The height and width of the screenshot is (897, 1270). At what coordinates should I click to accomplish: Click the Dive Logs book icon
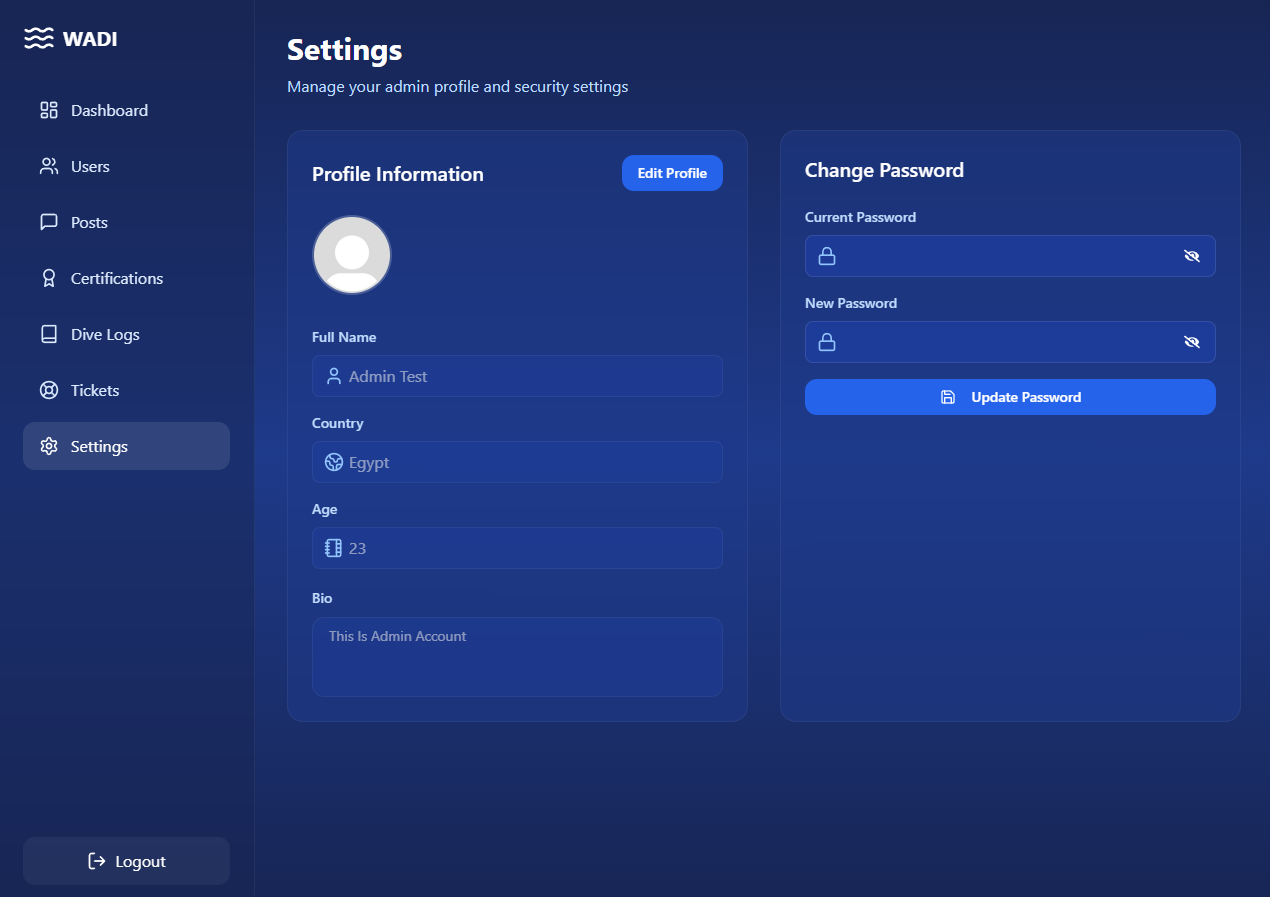click(x=48, y=334)
